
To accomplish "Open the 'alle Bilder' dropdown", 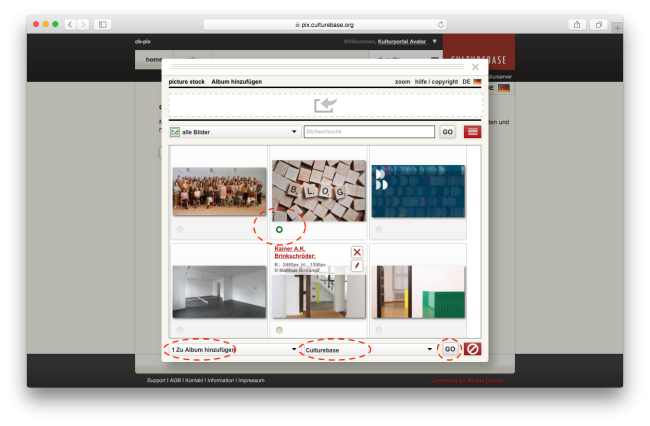I will pyautogui.click(x=235, y=132).
